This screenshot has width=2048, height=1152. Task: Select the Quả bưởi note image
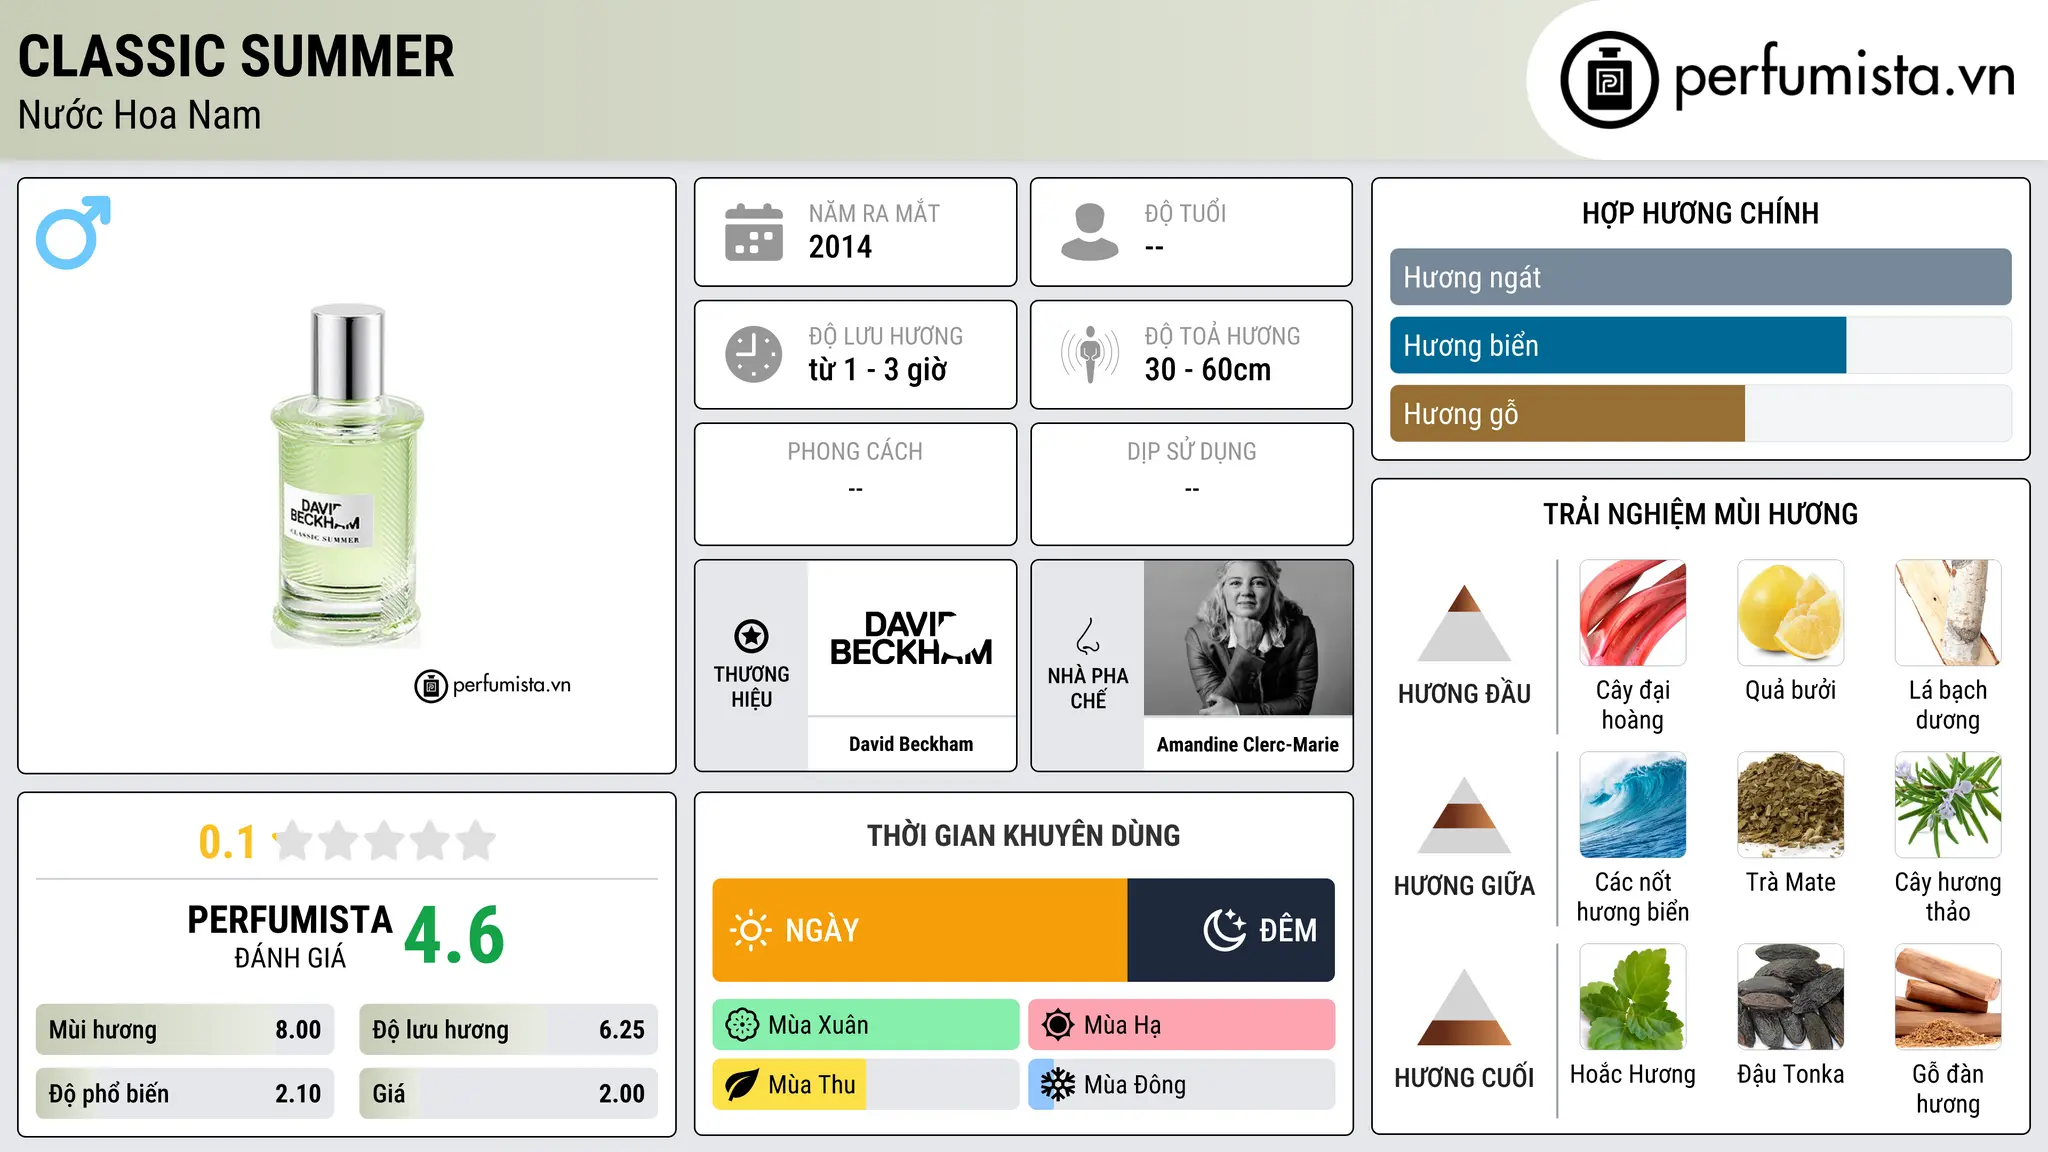(x=1791, y=613)
